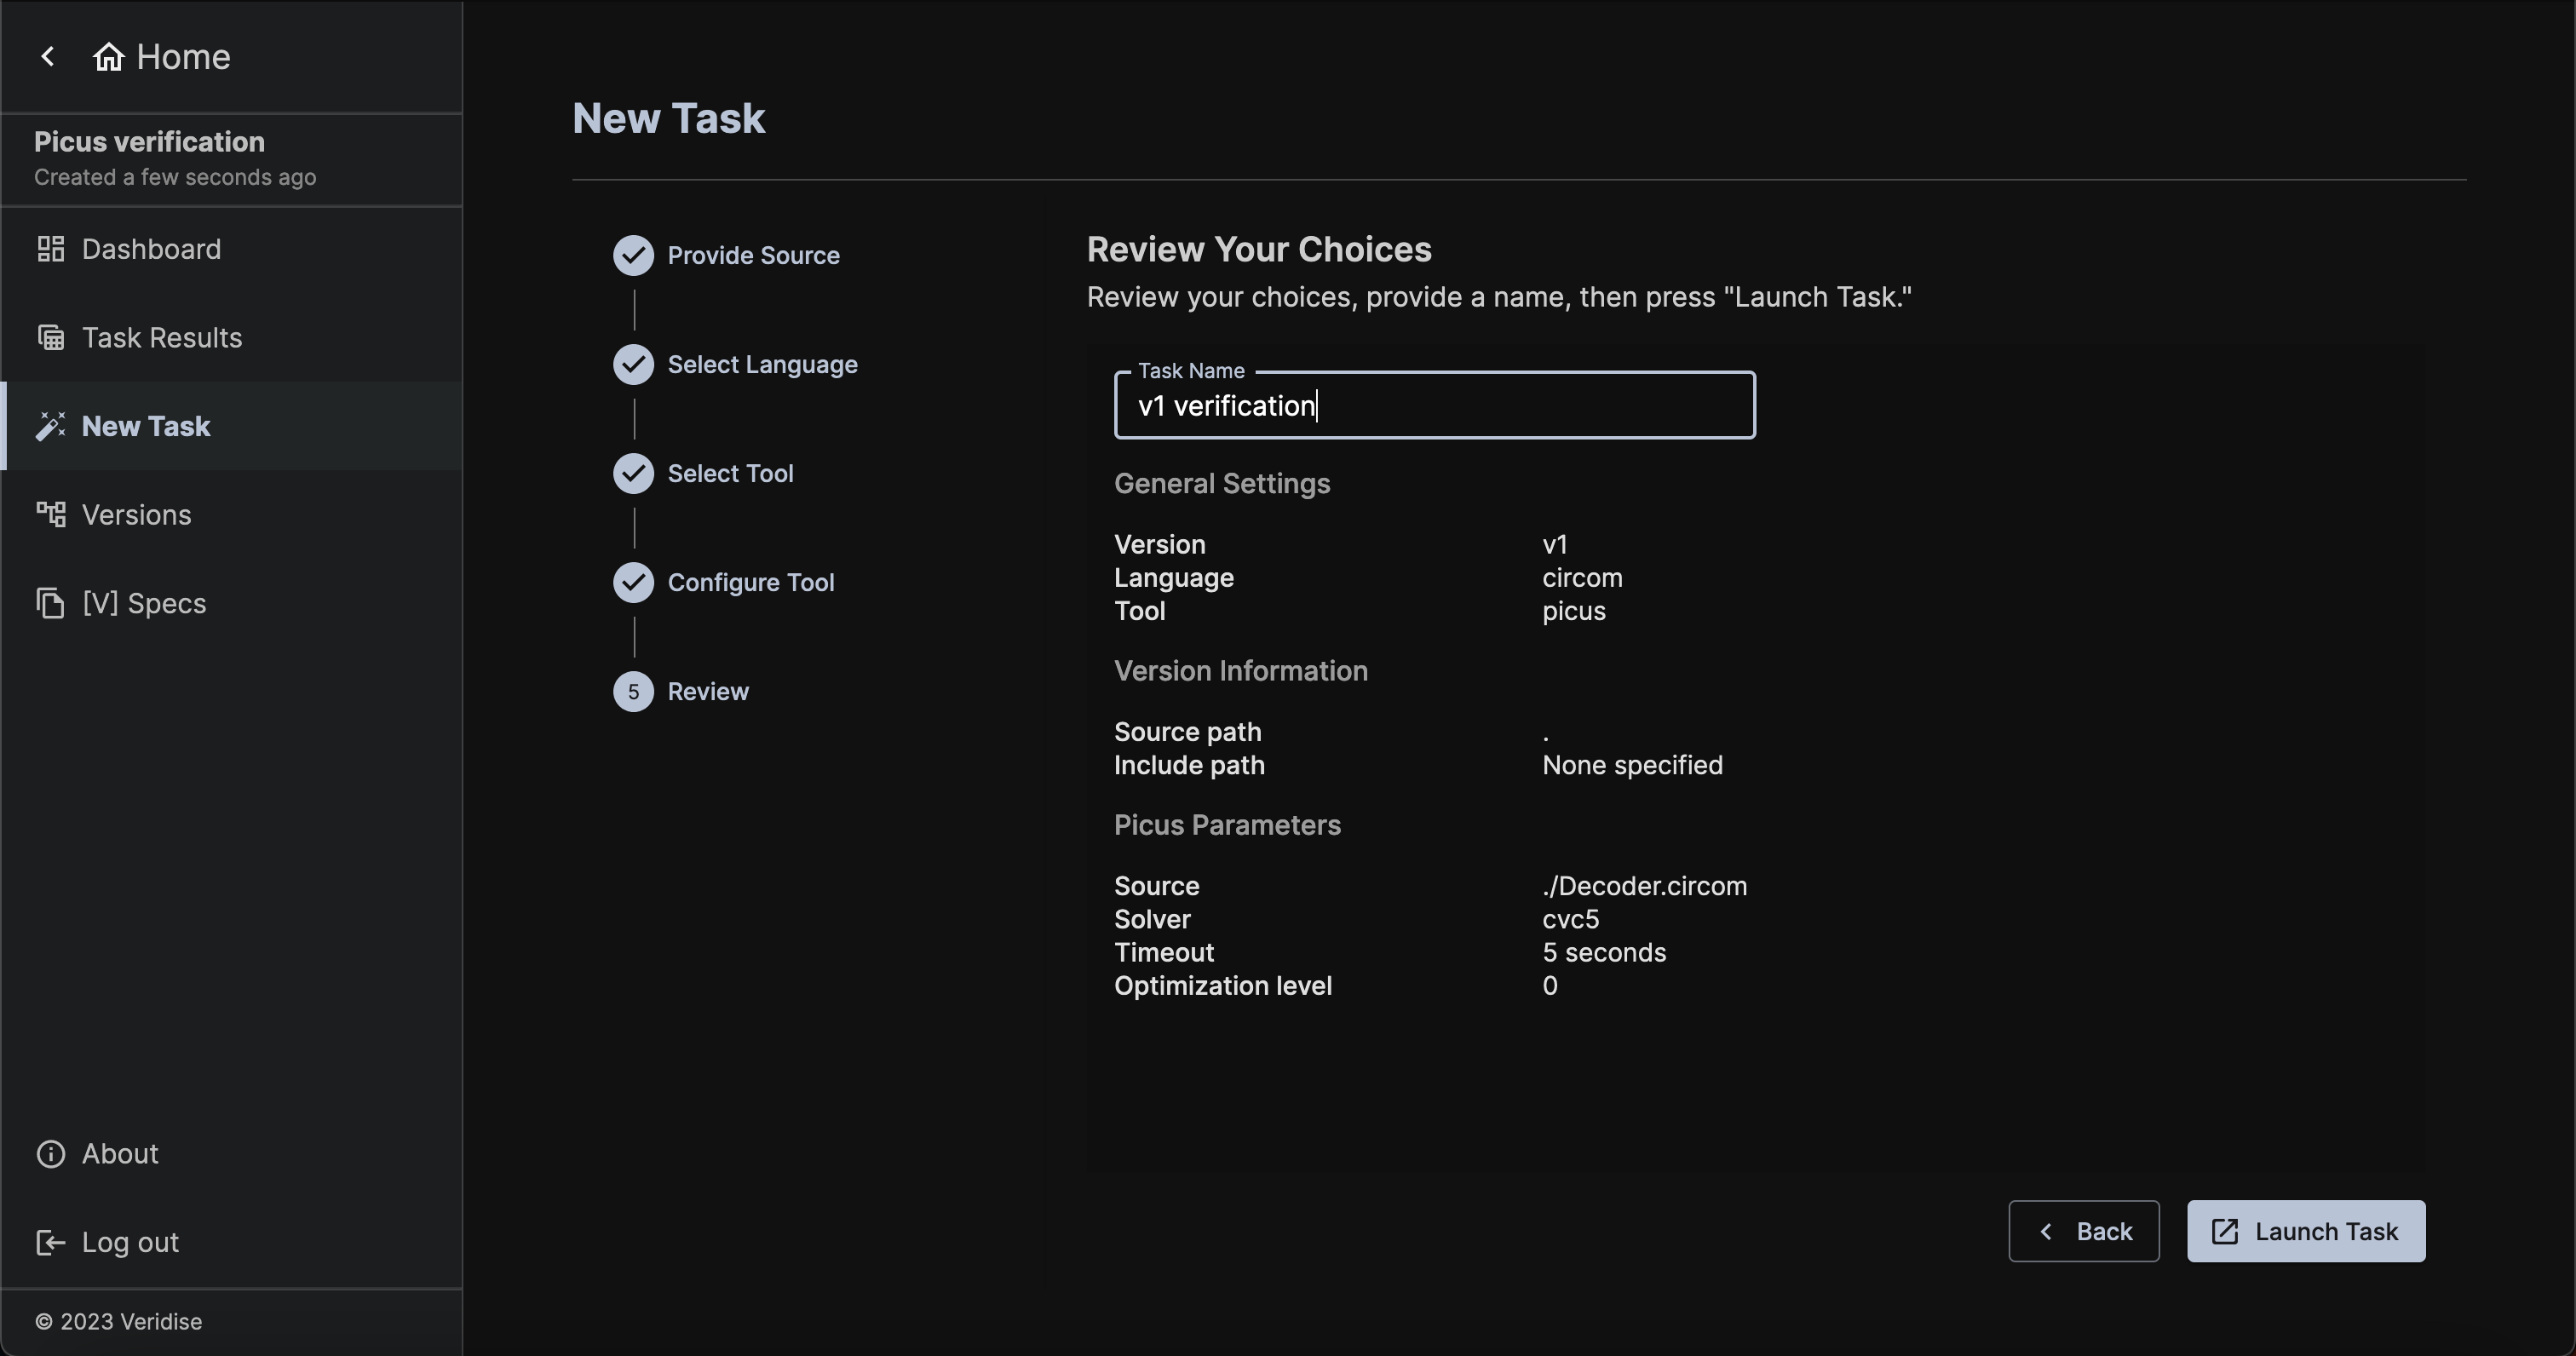
Task: Click the Configure Tool checkmark icon
Action: [x=633, y=583]
